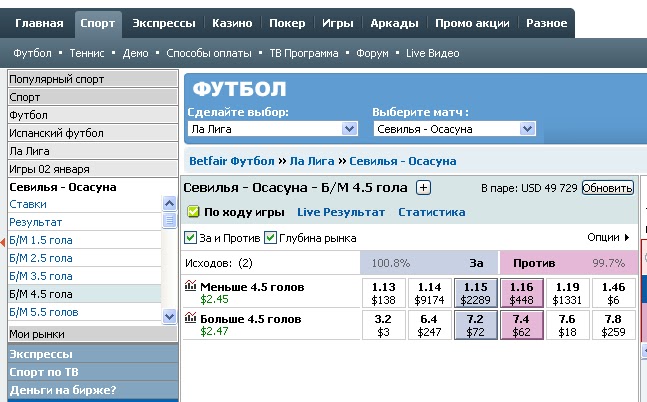647x402 pixels.
Task: Open chart icon for Меньше 4.5 голов
Action: (190, 285)
